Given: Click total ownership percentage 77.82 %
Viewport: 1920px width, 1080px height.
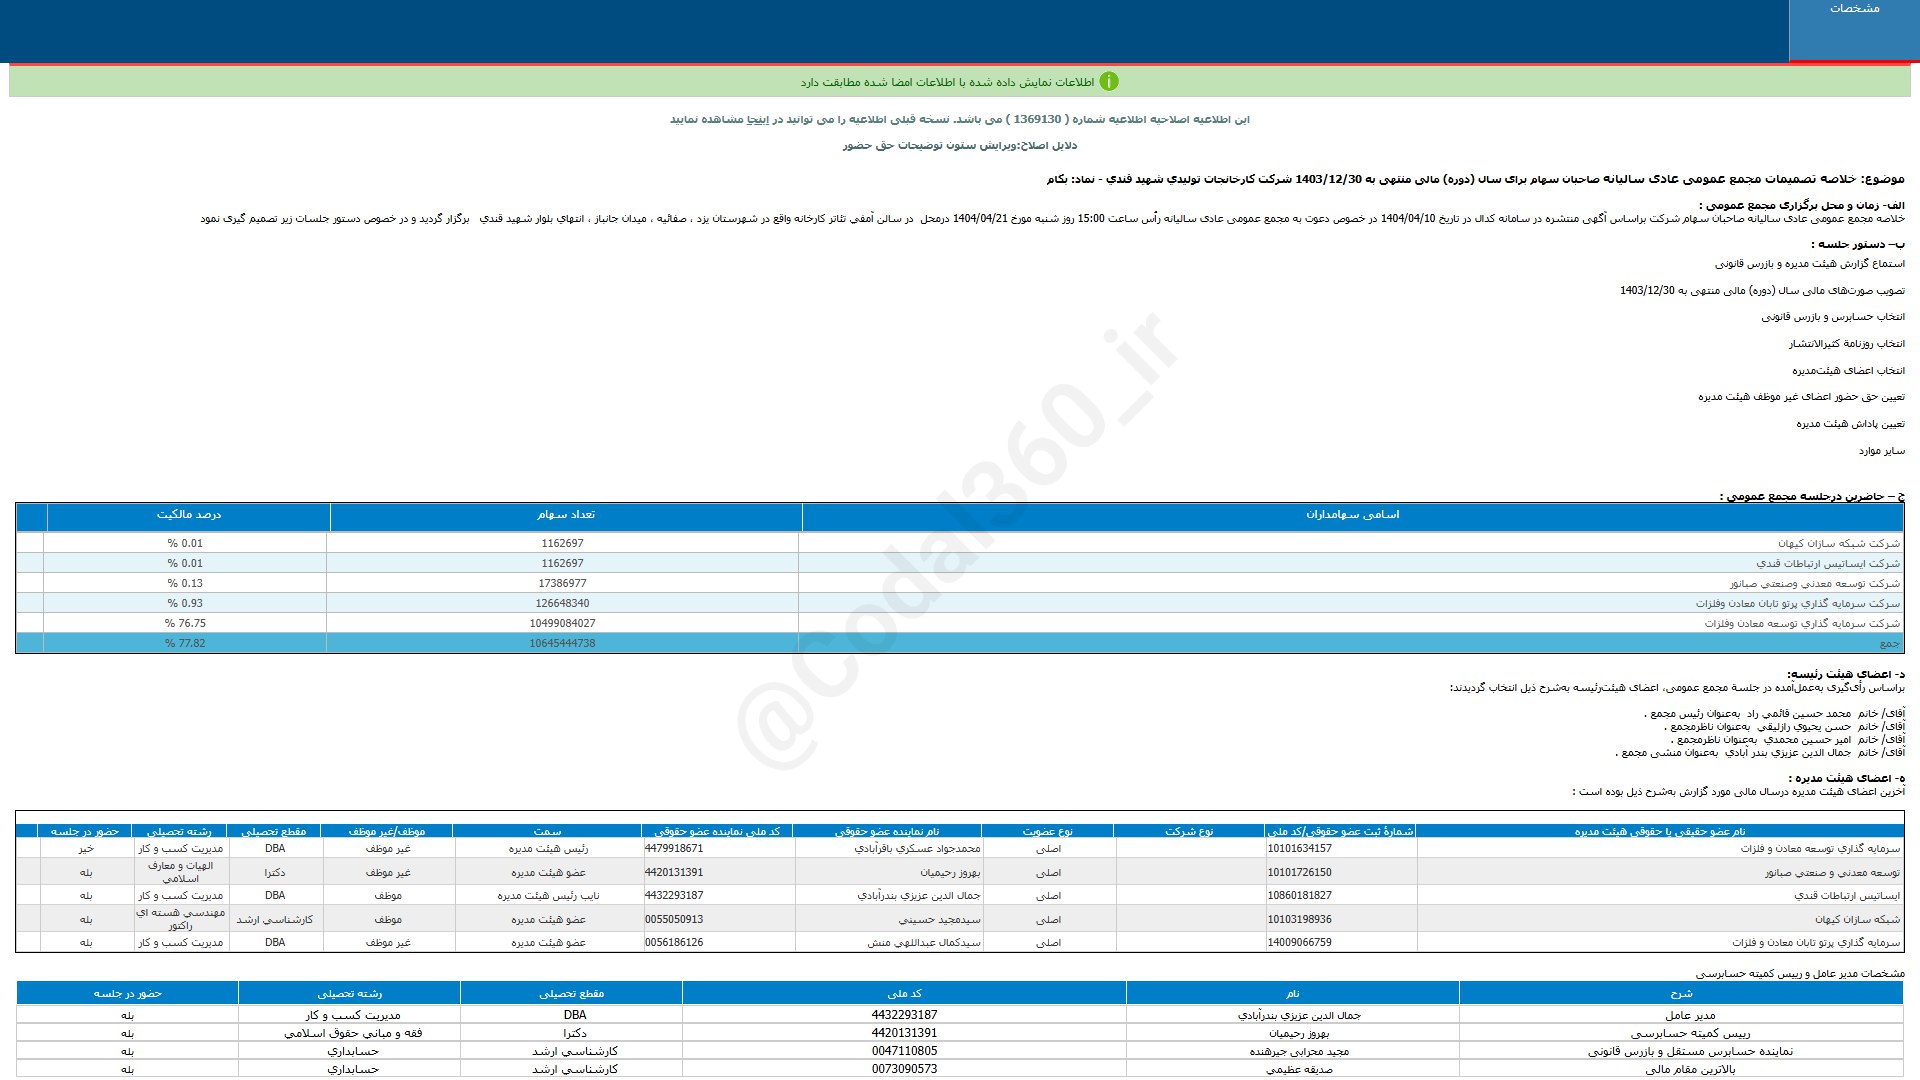Looking at the screenshot, I should tap(185, 643).
